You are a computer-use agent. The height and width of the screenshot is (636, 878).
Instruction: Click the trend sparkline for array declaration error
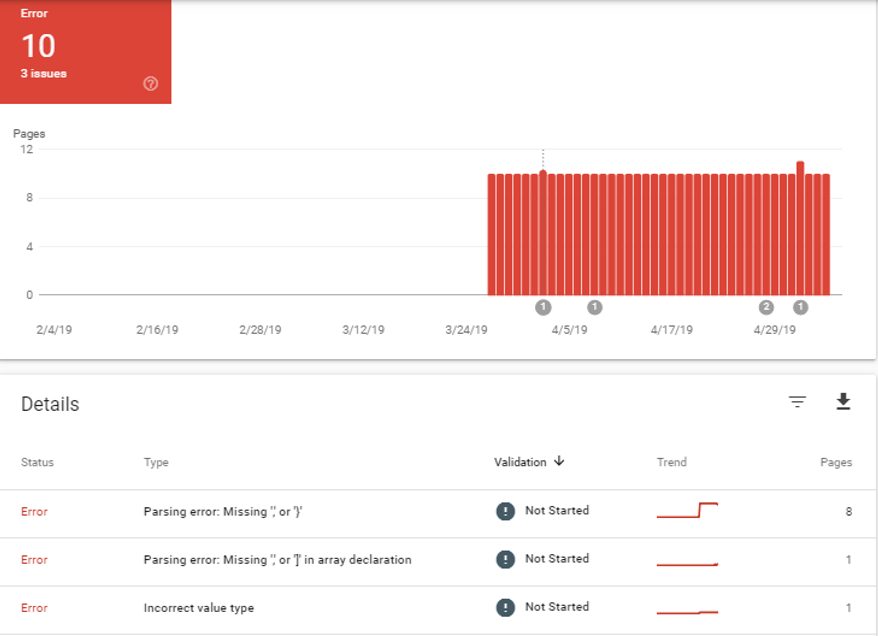(687, 564)
